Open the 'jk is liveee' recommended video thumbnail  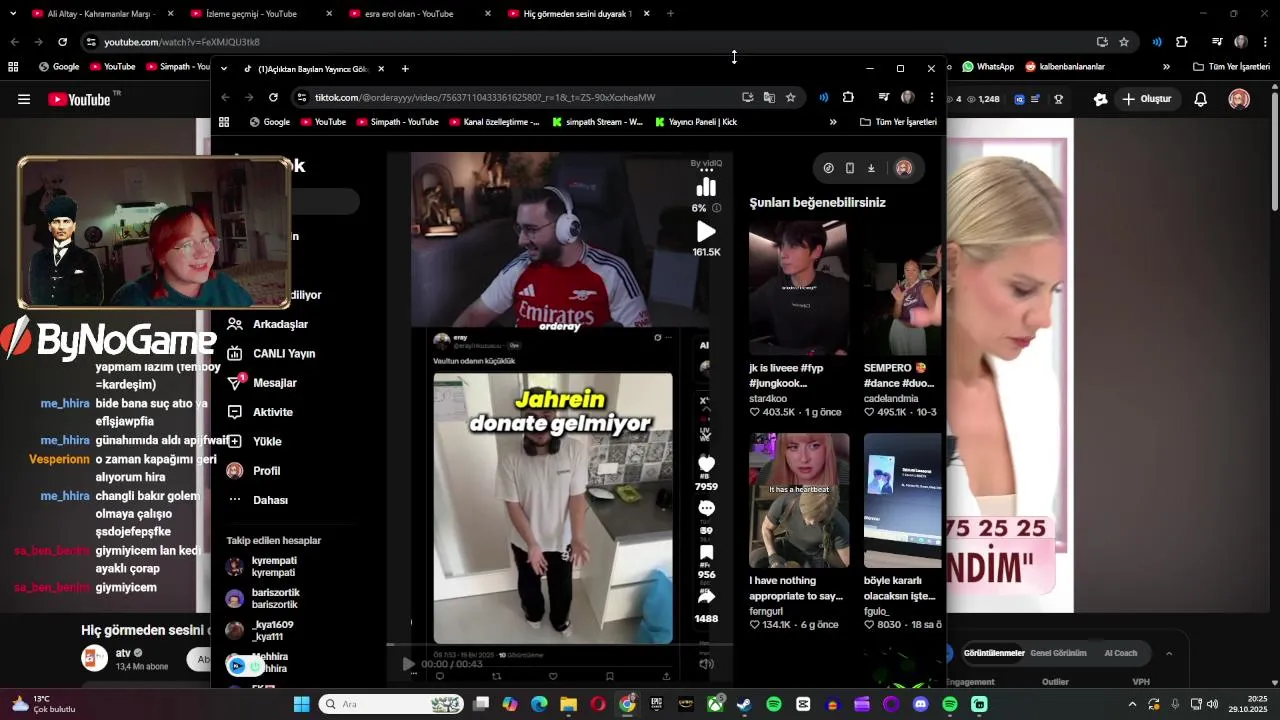click(798, 289)
